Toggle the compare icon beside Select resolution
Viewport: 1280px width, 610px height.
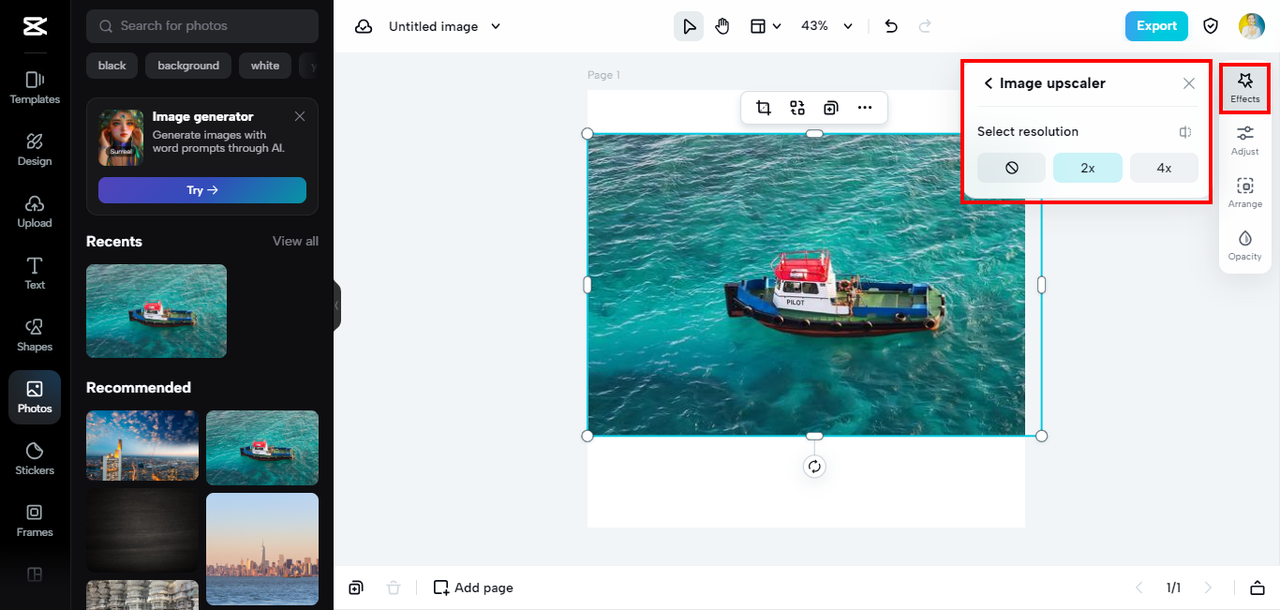pos(1185,132)
